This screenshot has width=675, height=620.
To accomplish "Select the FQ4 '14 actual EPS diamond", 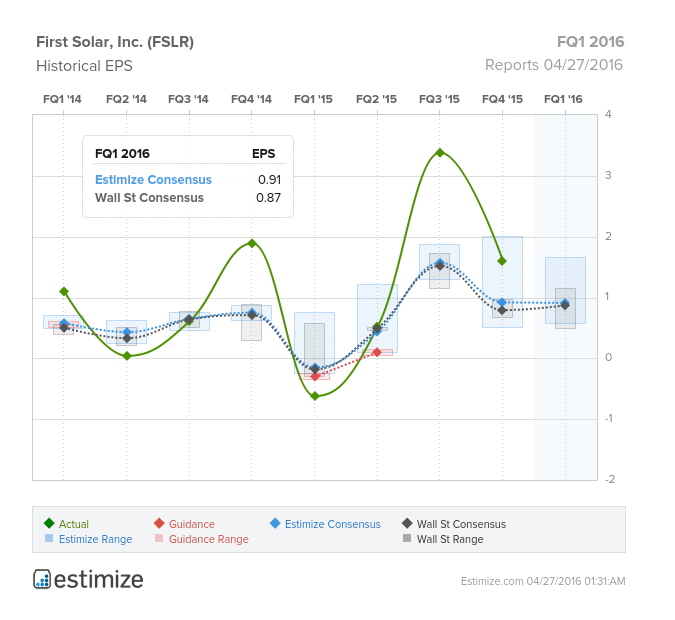I will (252, 243).
